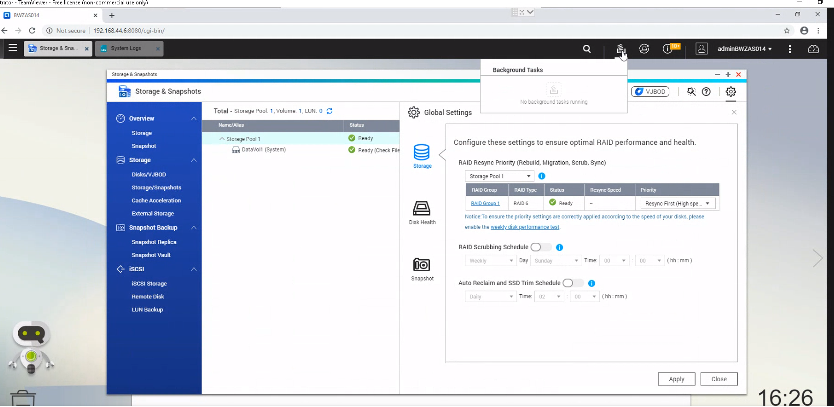Viewport: 834px width, 407px height.
Task: Open Remote Disk in sidebar
Action: coord(148,296)
